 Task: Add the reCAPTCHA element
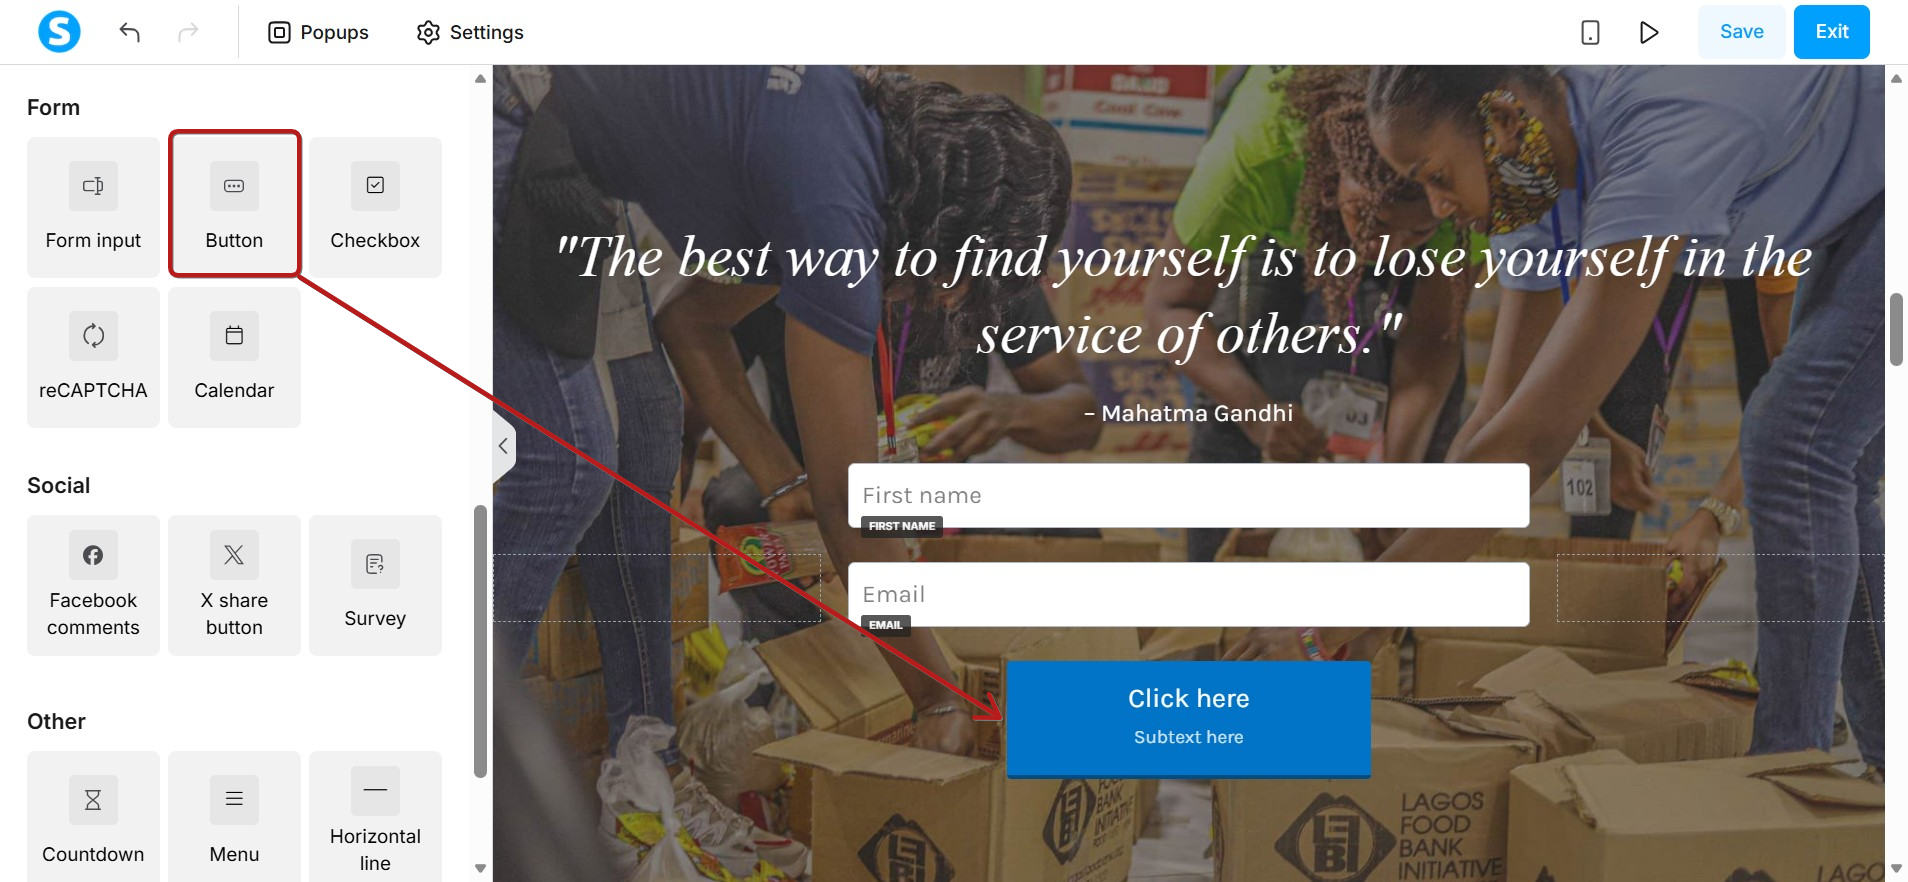point(93,357)
